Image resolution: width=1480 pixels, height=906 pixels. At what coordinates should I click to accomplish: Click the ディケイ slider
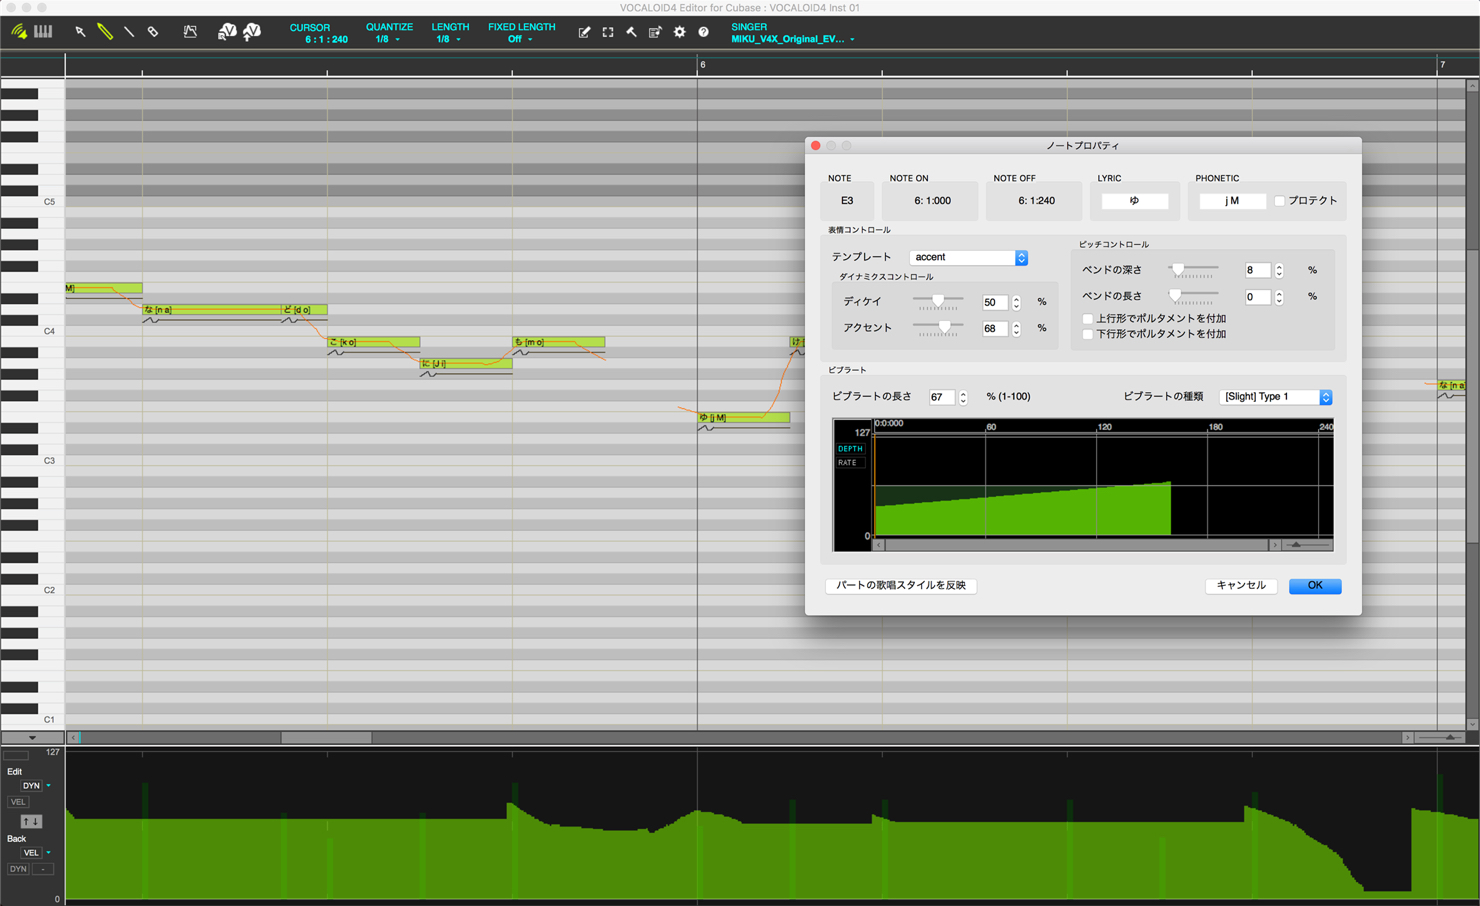938,301
